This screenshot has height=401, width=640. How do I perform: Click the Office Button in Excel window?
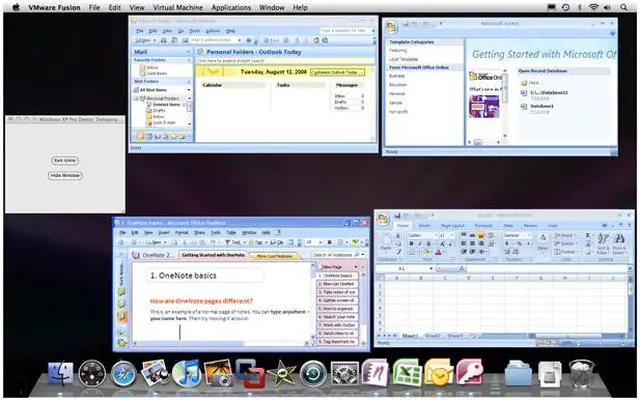click(383, 220)
